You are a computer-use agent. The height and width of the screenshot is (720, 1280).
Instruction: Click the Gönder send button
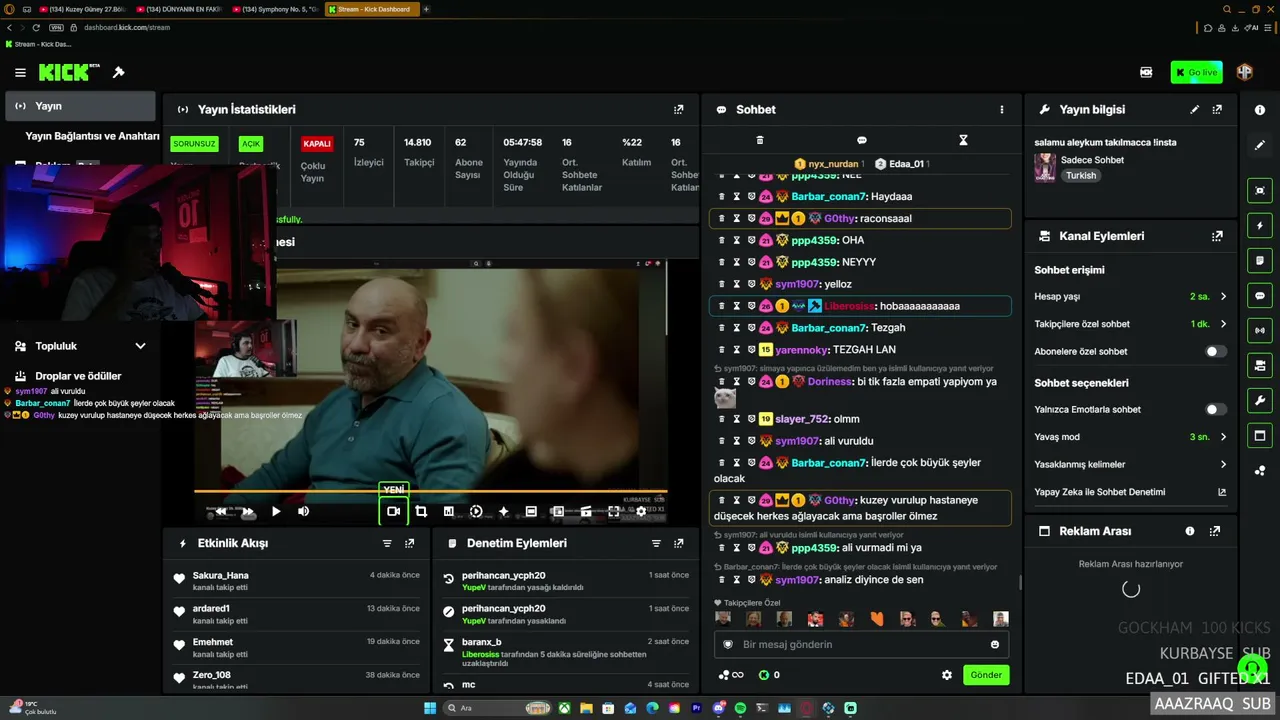pos(985,675)
